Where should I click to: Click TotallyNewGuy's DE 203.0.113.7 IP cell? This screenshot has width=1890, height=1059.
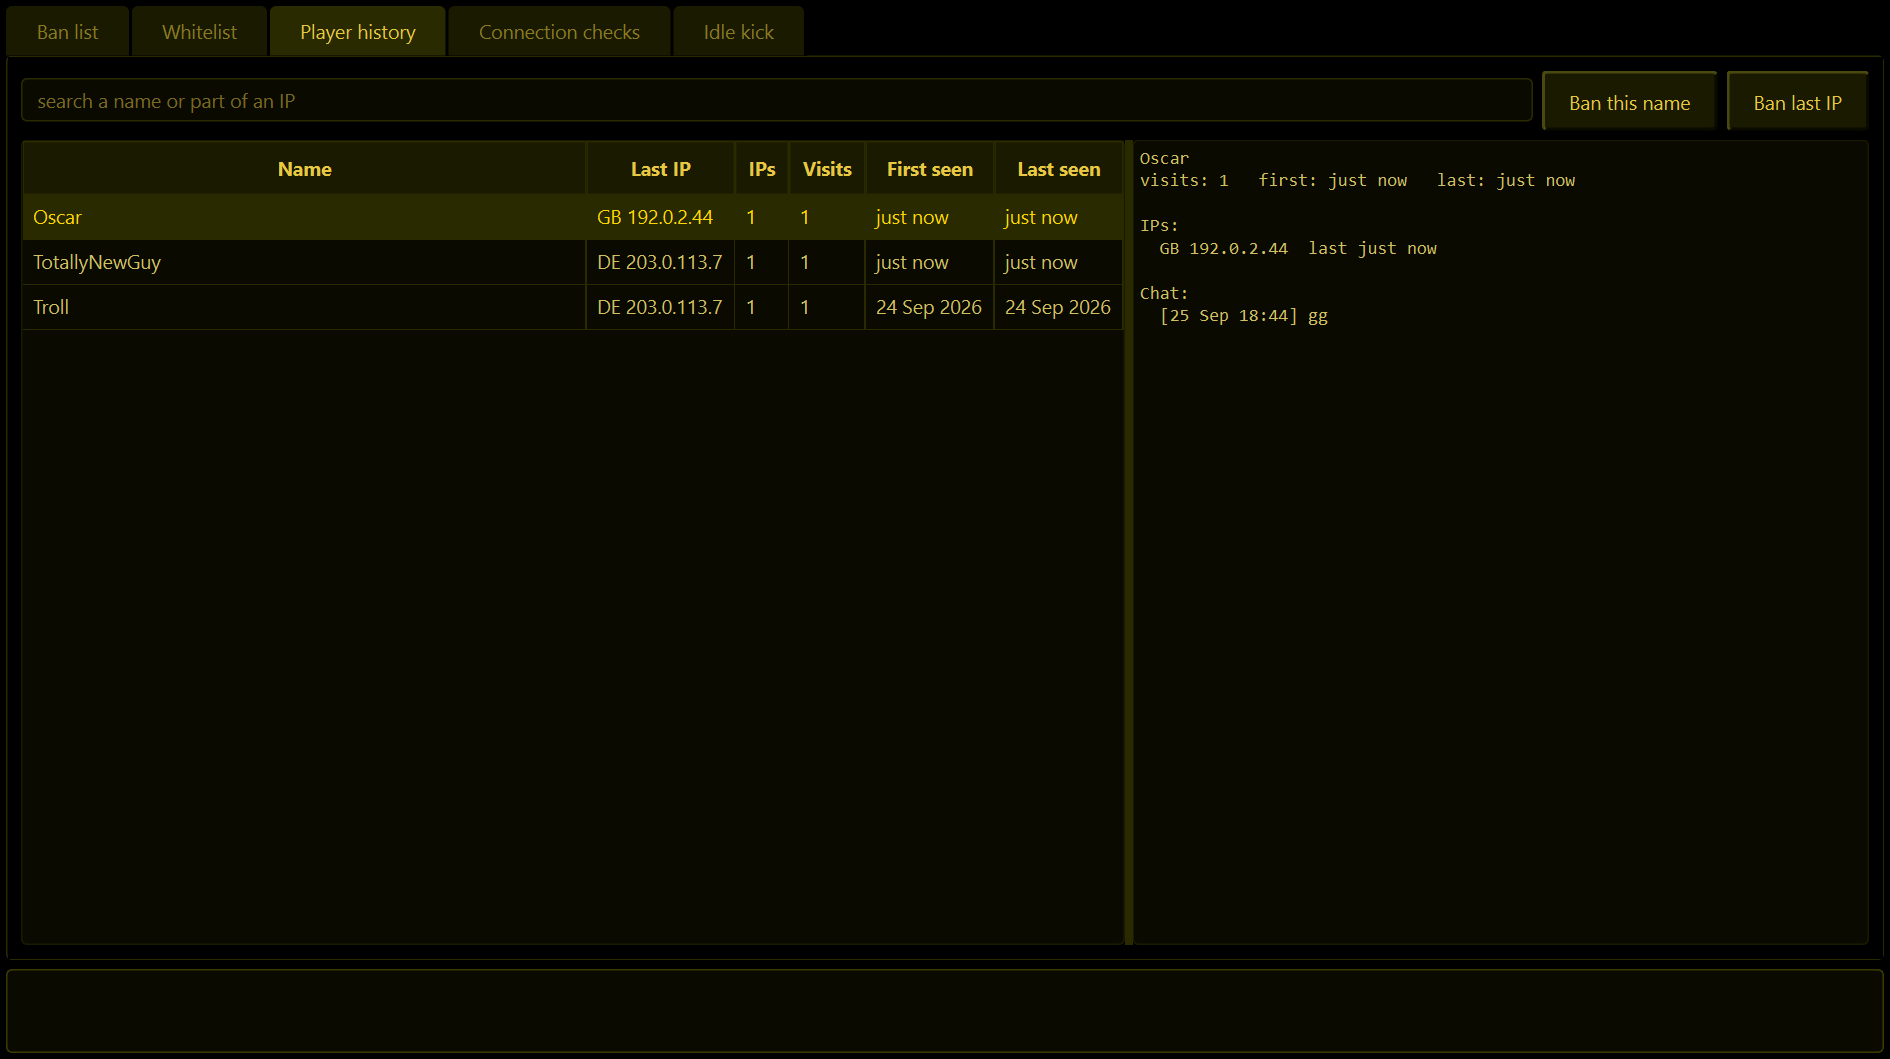coord(660,262)
